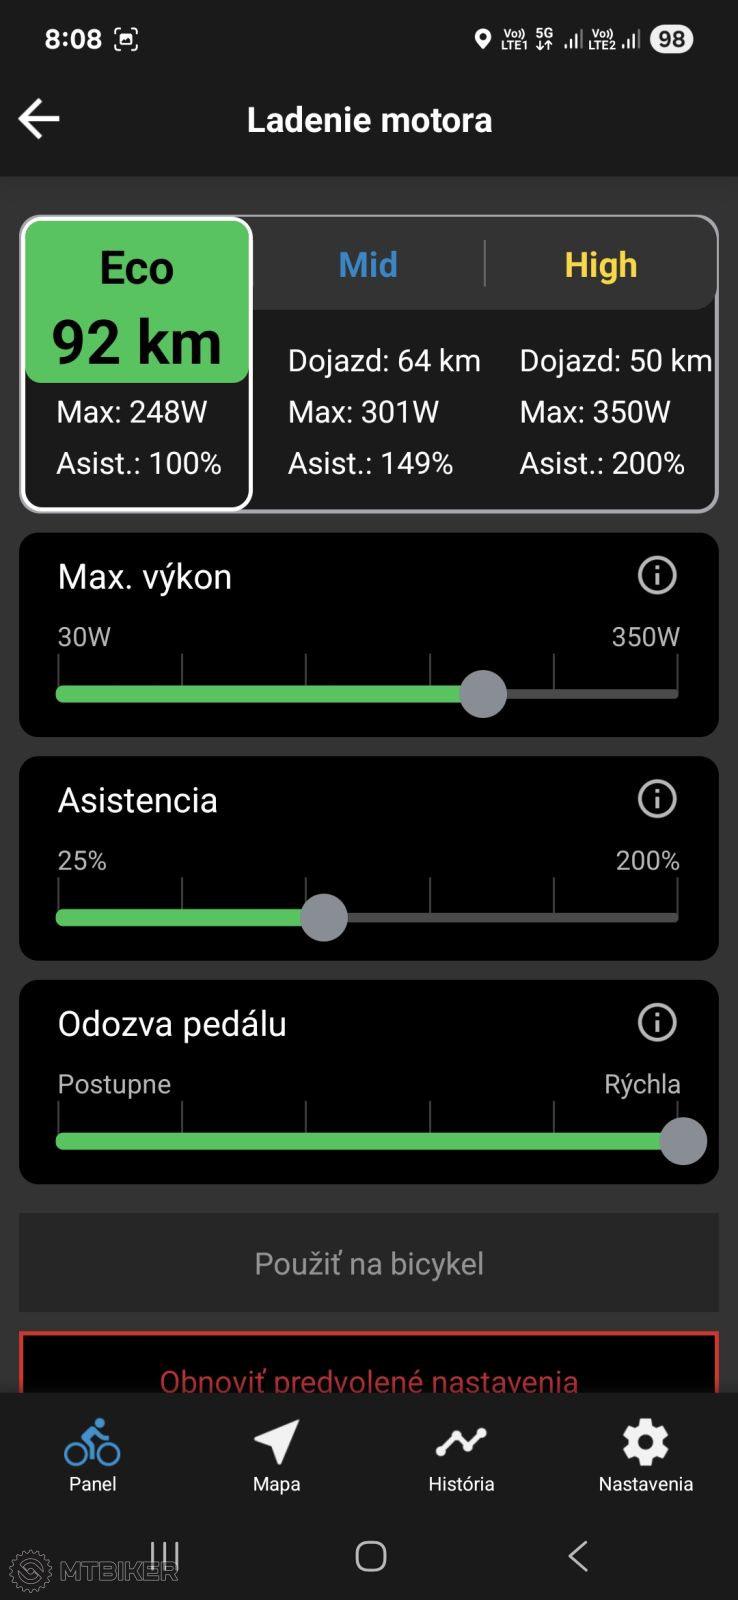Tap Android recent apps button
The image size is (738, 1600).
coord(164,1556)
